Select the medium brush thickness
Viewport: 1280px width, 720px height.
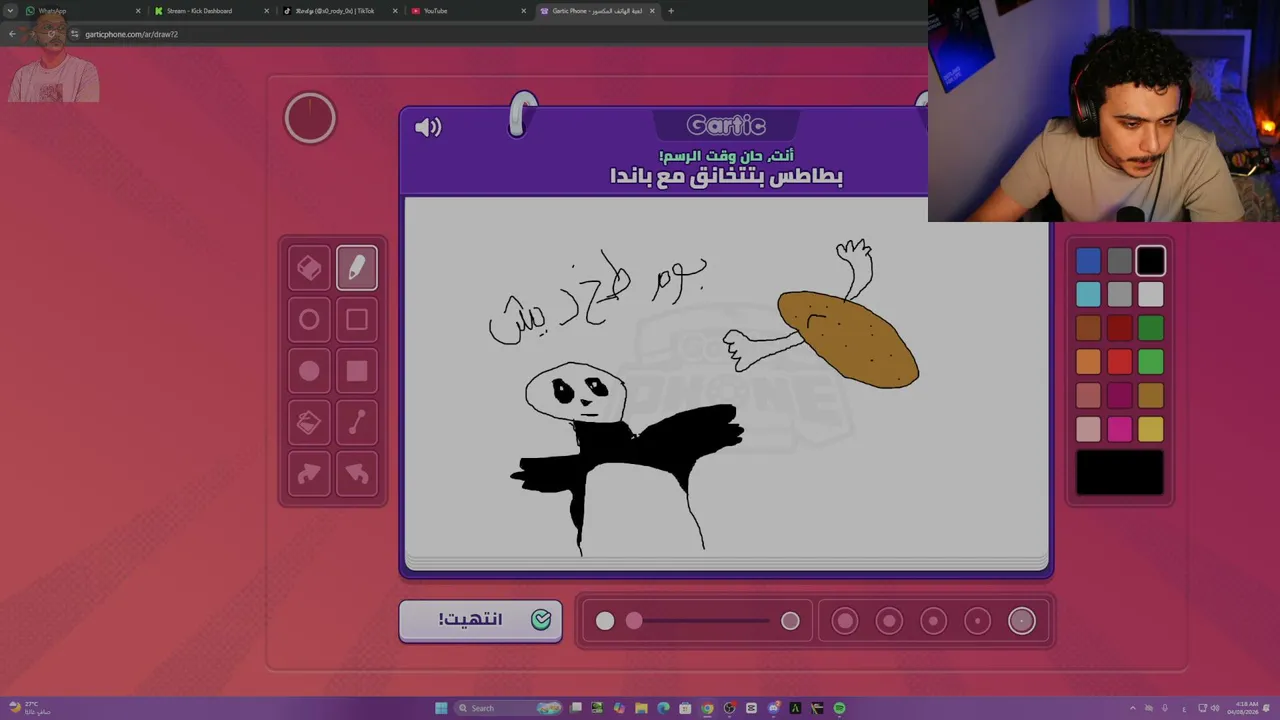pyautogui.click(x=933, y=621)
